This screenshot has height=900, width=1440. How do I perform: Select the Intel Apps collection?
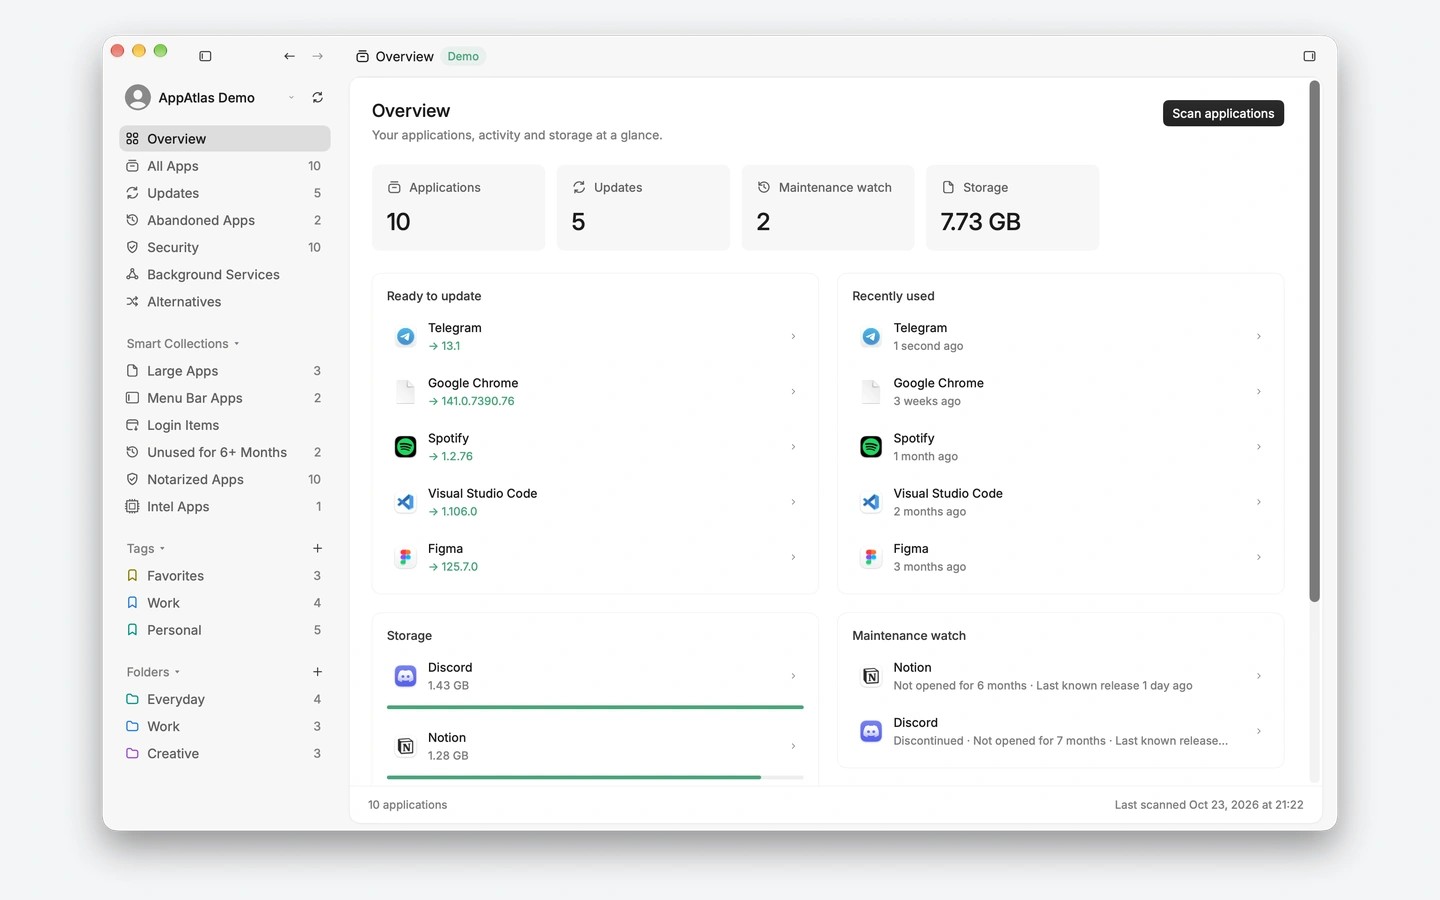[225, 507]
